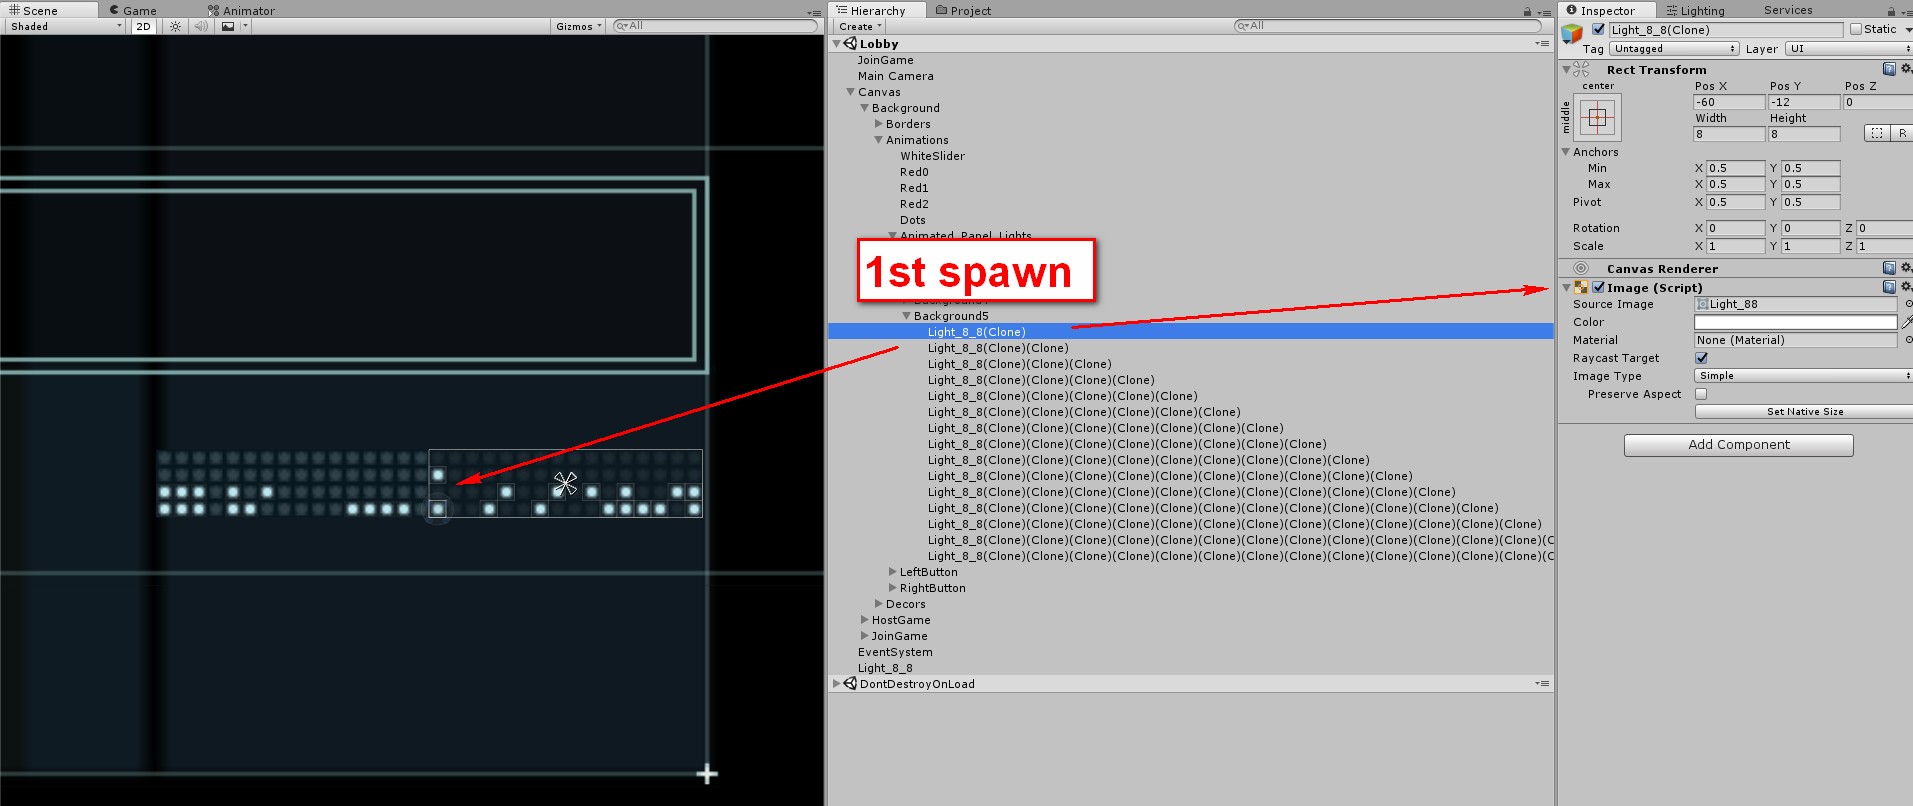The image size is (1913, 806).
Task: Open GameObject cube icon picker
Action: coord(1573,34)
